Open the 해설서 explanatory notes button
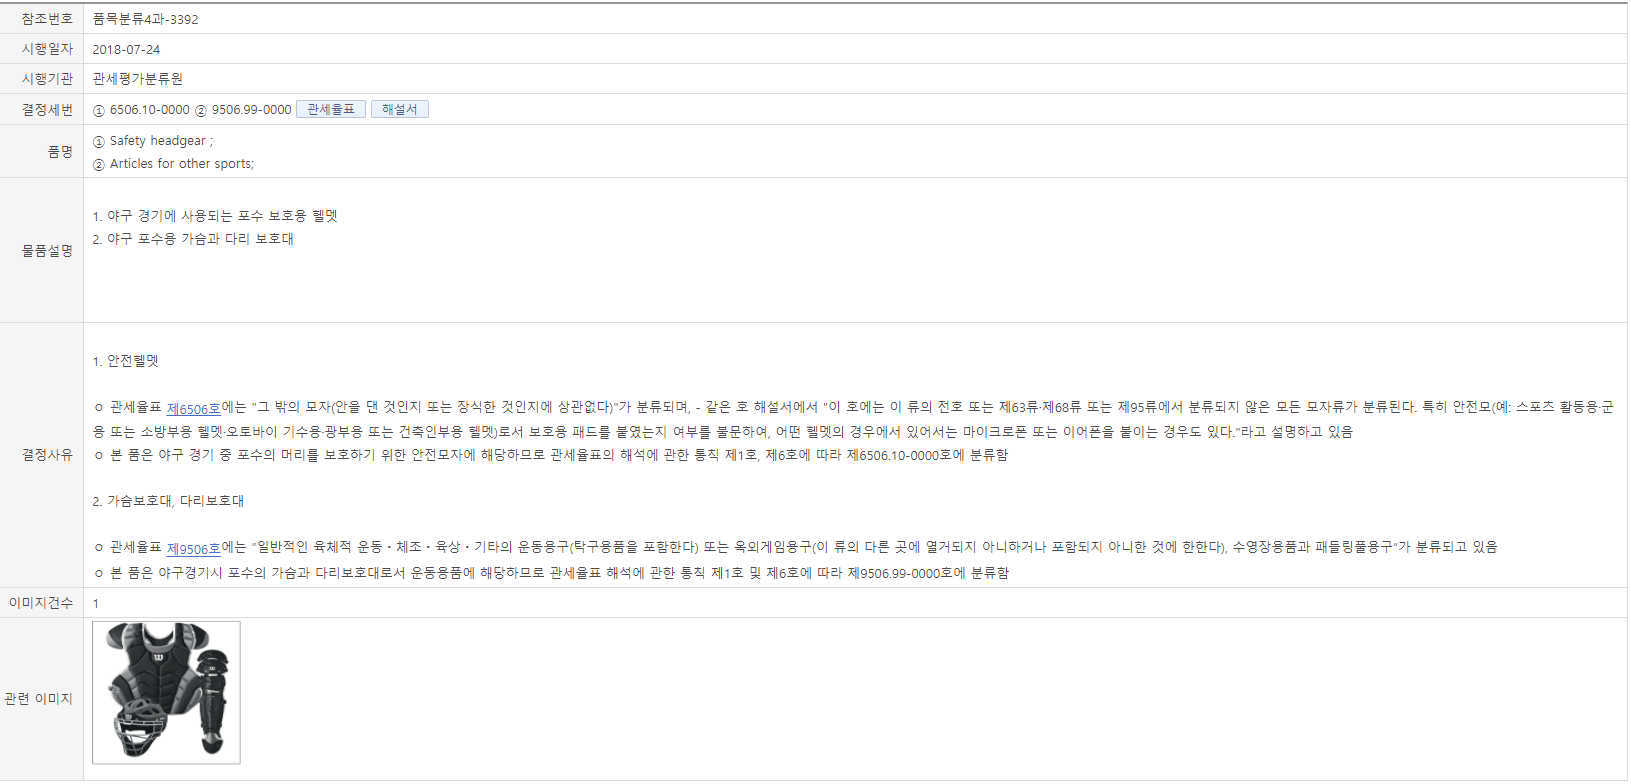Screen dimensions: 1631x784 pos(400,109)
